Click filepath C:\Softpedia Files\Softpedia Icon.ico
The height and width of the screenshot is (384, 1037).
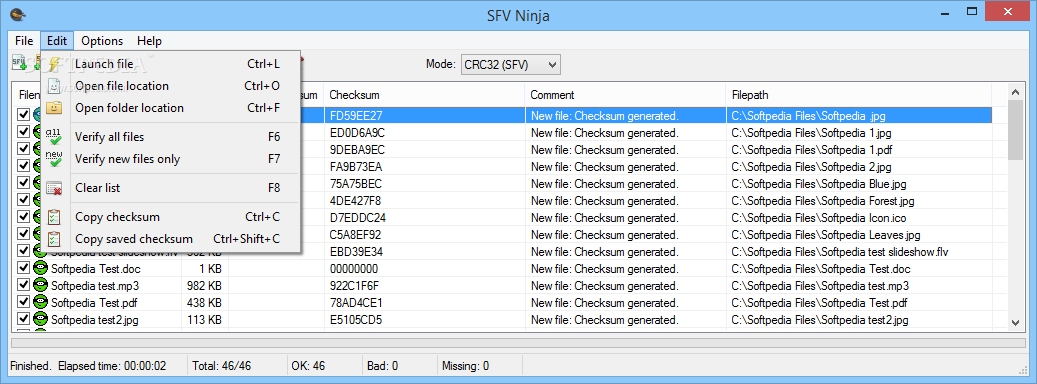(819, 217)
